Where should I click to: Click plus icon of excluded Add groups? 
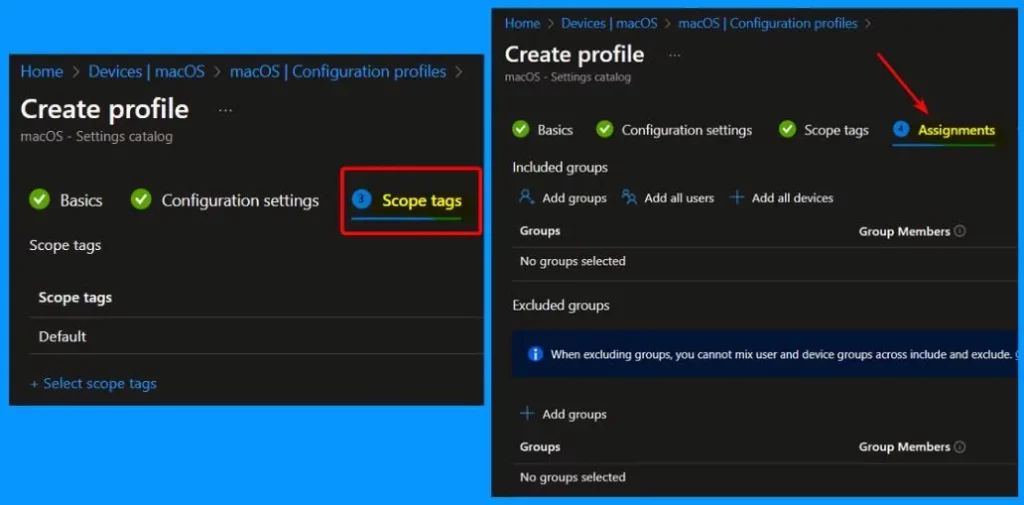(x=527, y=414)
